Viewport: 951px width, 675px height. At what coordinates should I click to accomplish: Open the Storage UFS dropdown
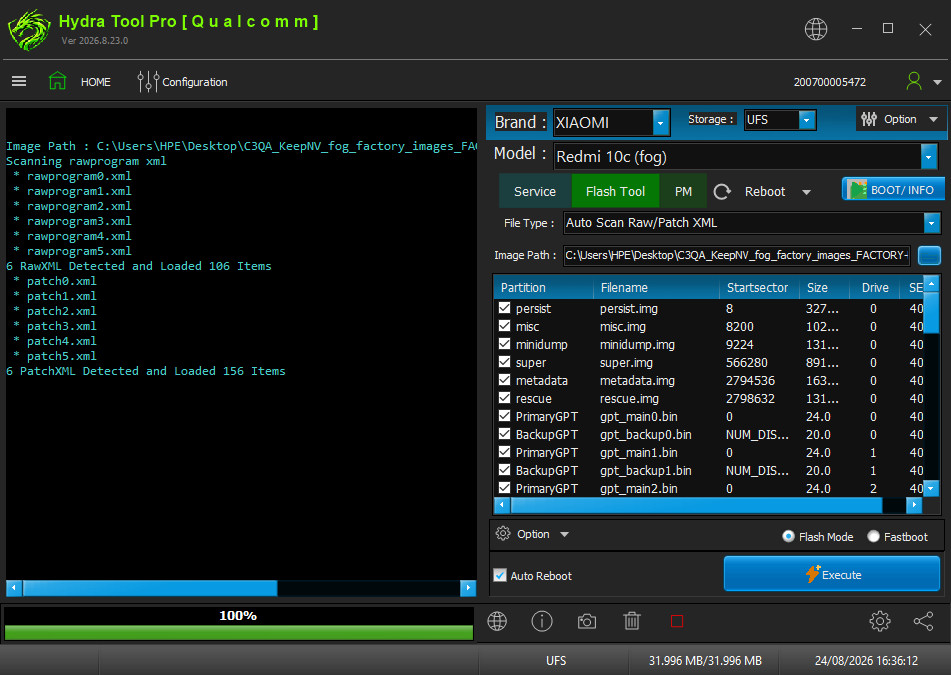(807, 120)
